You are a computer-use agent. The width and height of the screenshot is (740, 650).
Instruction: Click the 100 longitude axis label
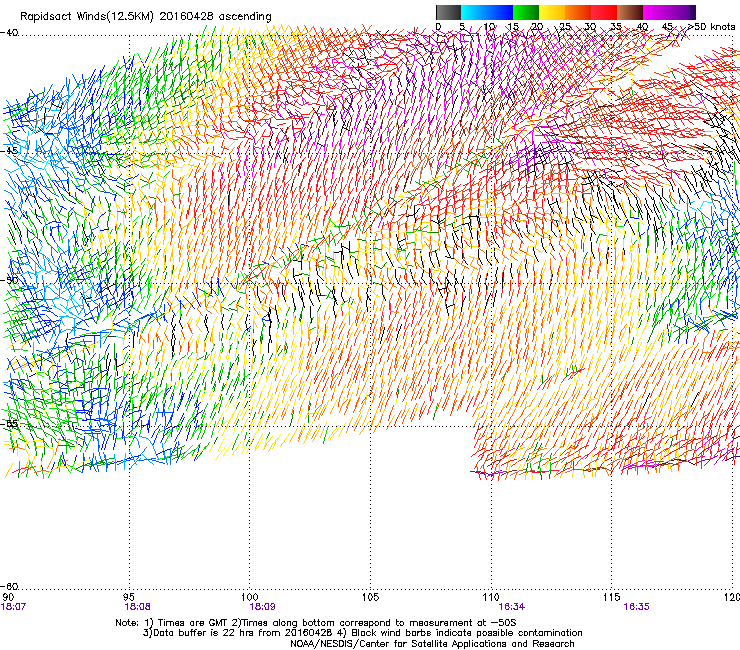pyautogui.click(x=250, y=597)
